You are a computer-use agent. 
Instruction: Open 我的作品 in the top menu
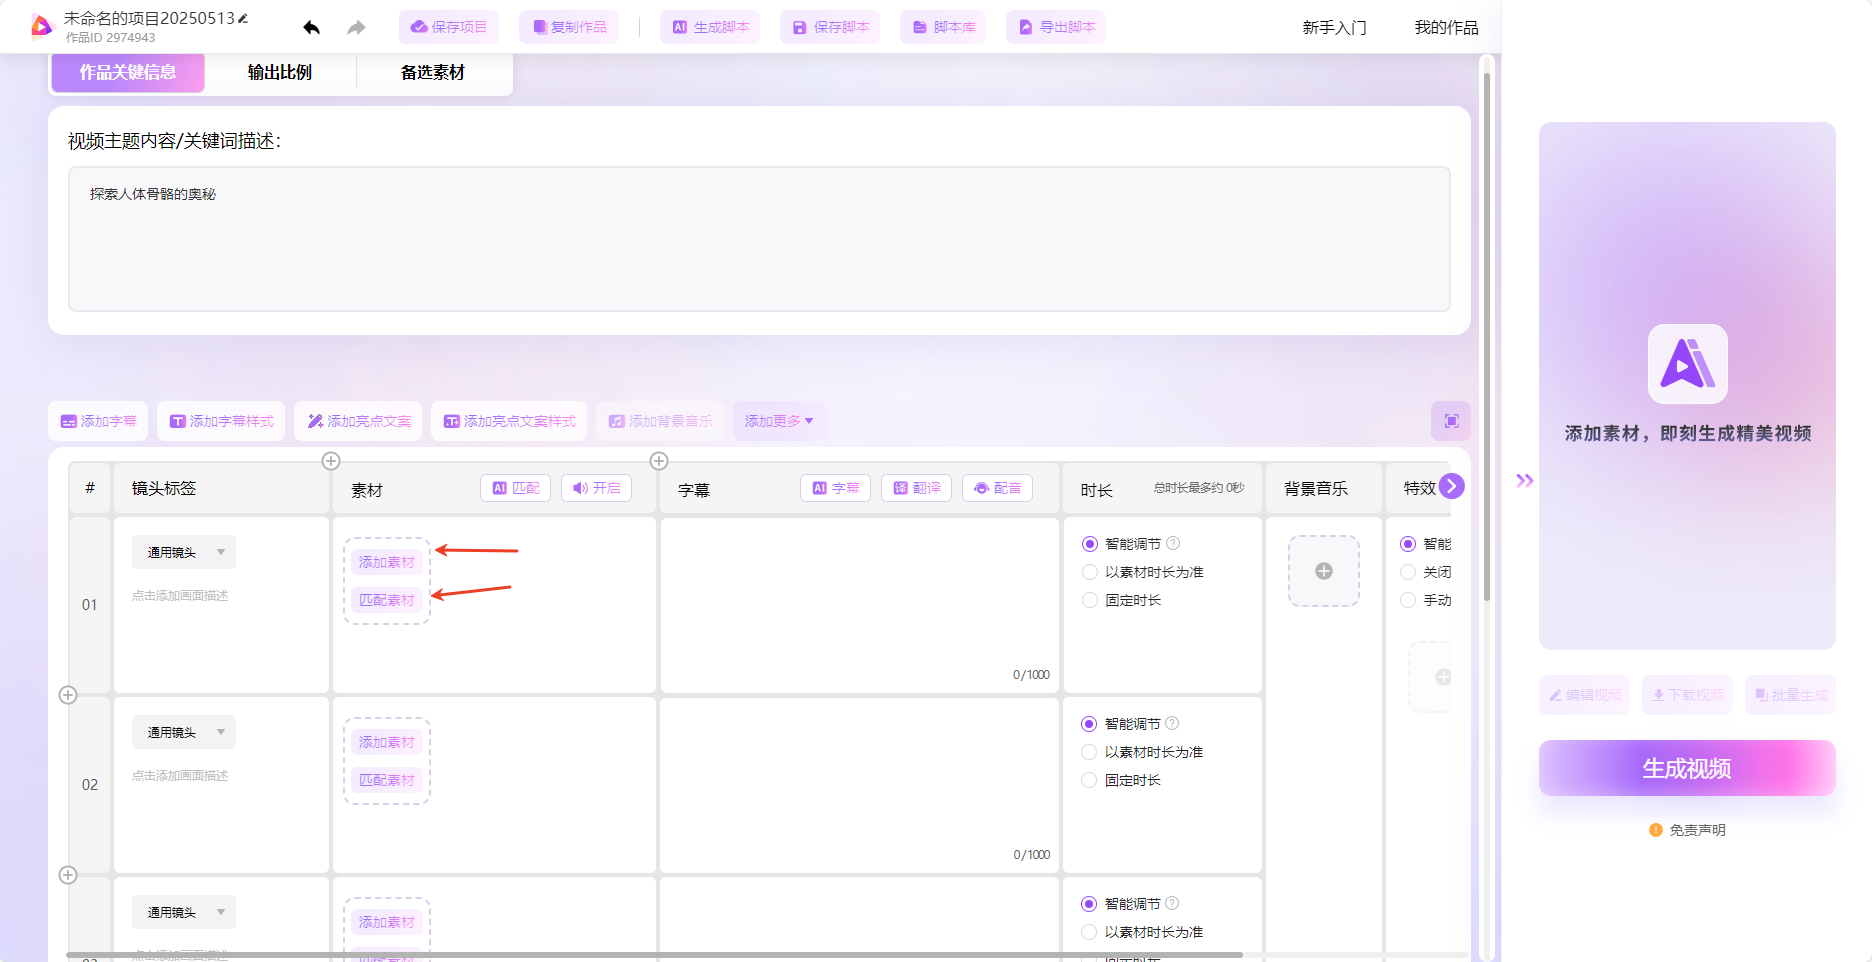click(x=1445, y=27)
